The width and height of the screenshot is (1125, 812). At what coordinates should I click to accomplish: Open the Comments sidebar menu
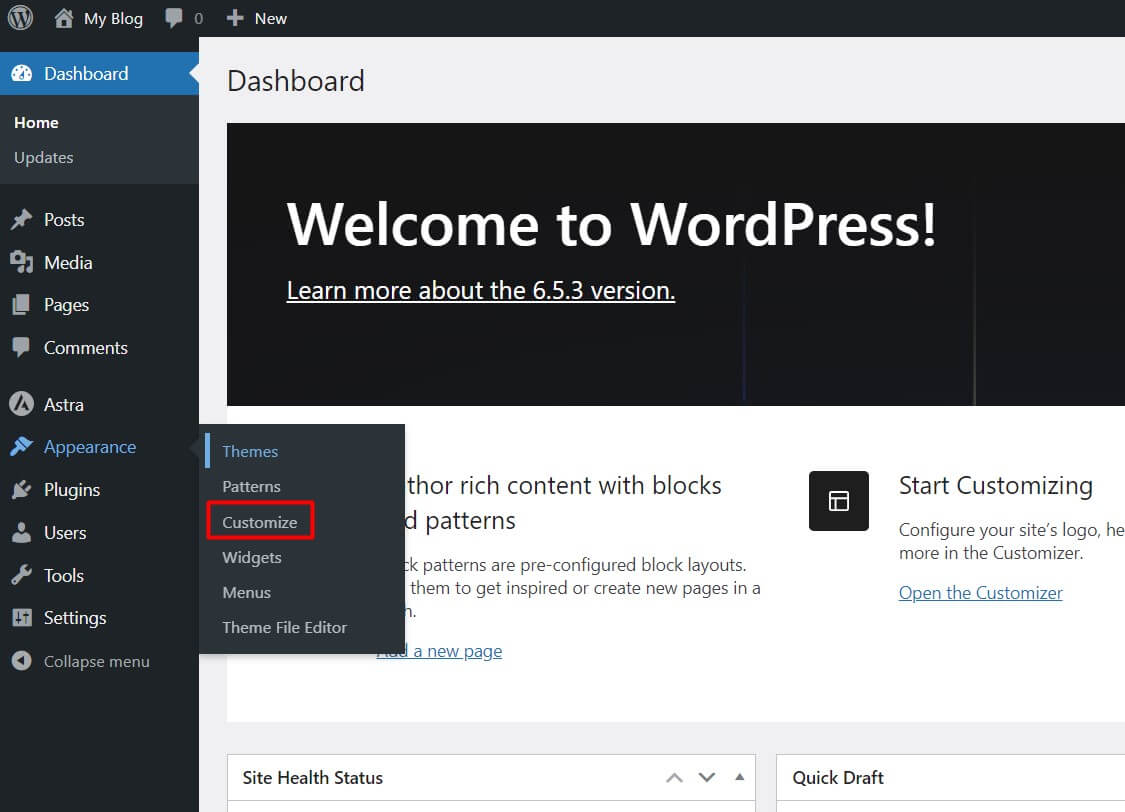[86, 348]
